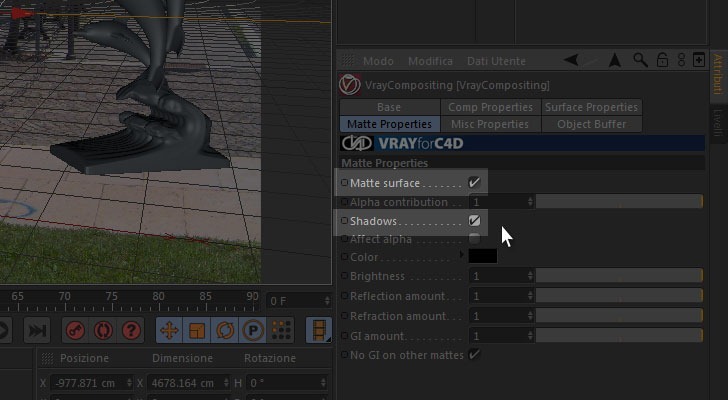Viewport: 728px width, 400px height.
Task: Click the red key record keyframe icon
Action: pos(75,330)
